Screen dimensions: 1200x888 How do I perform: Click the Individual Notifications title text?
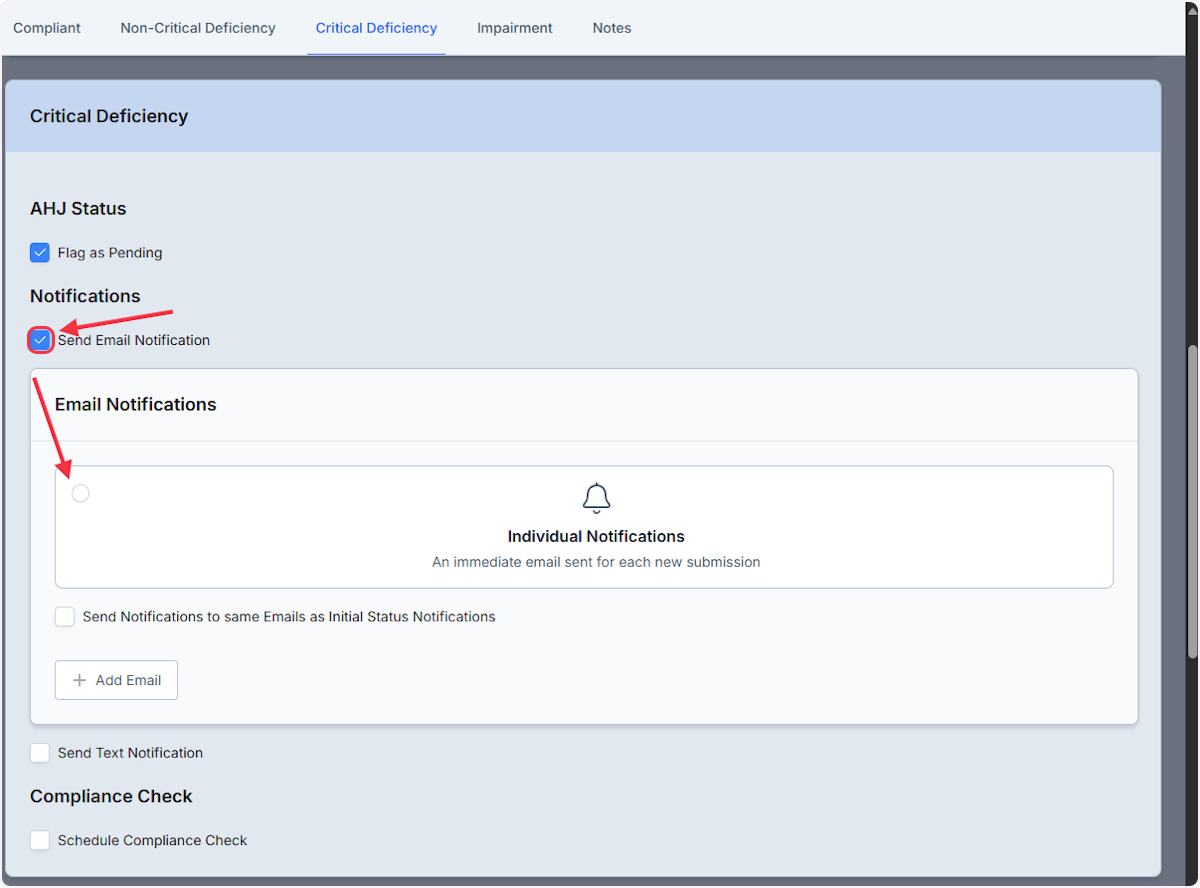point(596,536)
